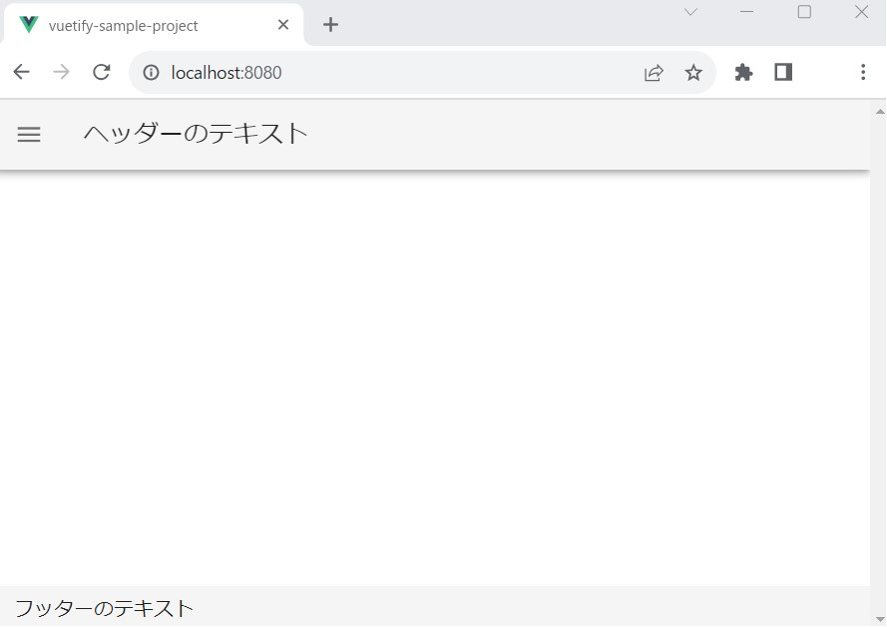Close the vuetify-sample-project tab
This screenshot has height=627, width=887.
[283, 25]
